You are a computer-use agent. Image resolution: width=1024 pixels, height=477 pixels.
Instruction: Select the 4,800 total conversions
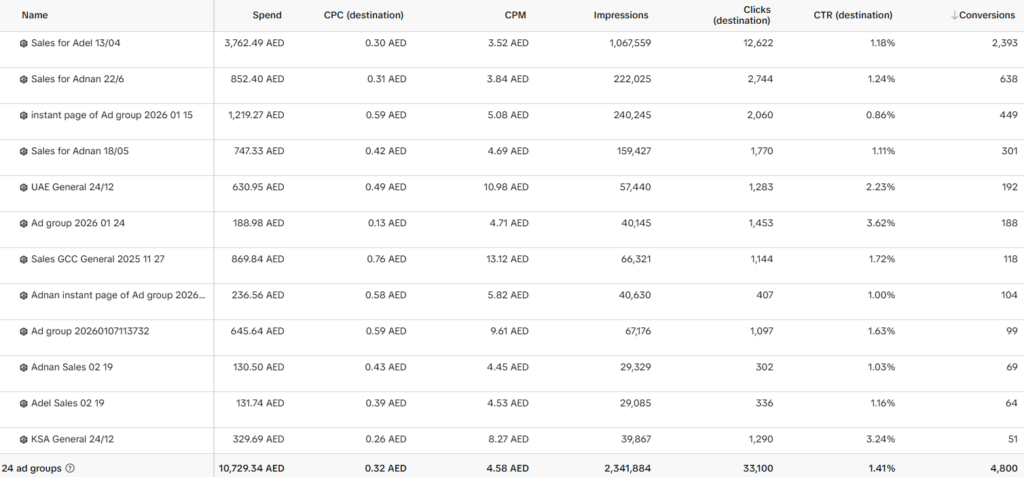[1004, 469]
